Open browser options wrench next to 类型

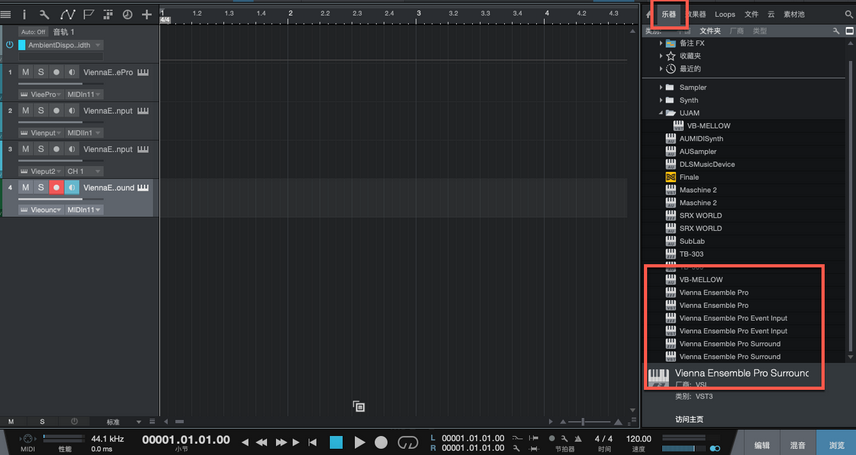pyautogui.click(x=836, y=31)
